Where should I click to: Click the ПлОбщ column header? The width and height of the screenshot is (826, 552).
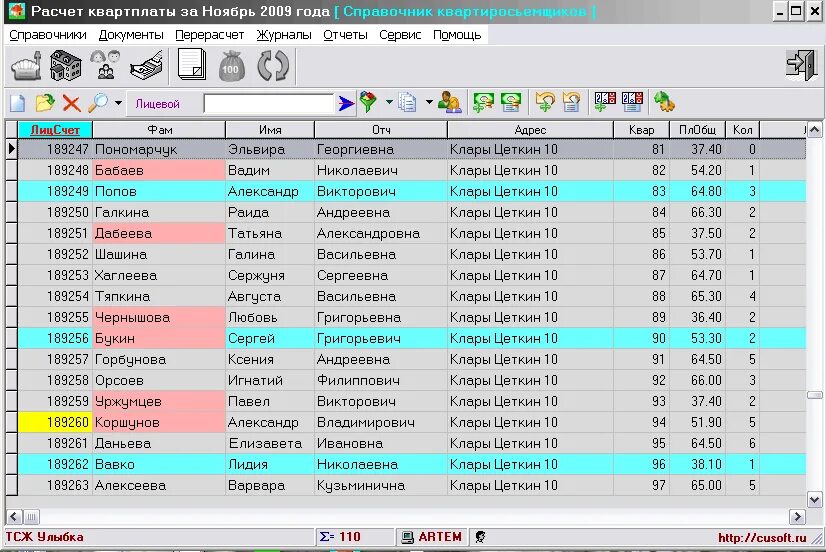coord(697,130)
